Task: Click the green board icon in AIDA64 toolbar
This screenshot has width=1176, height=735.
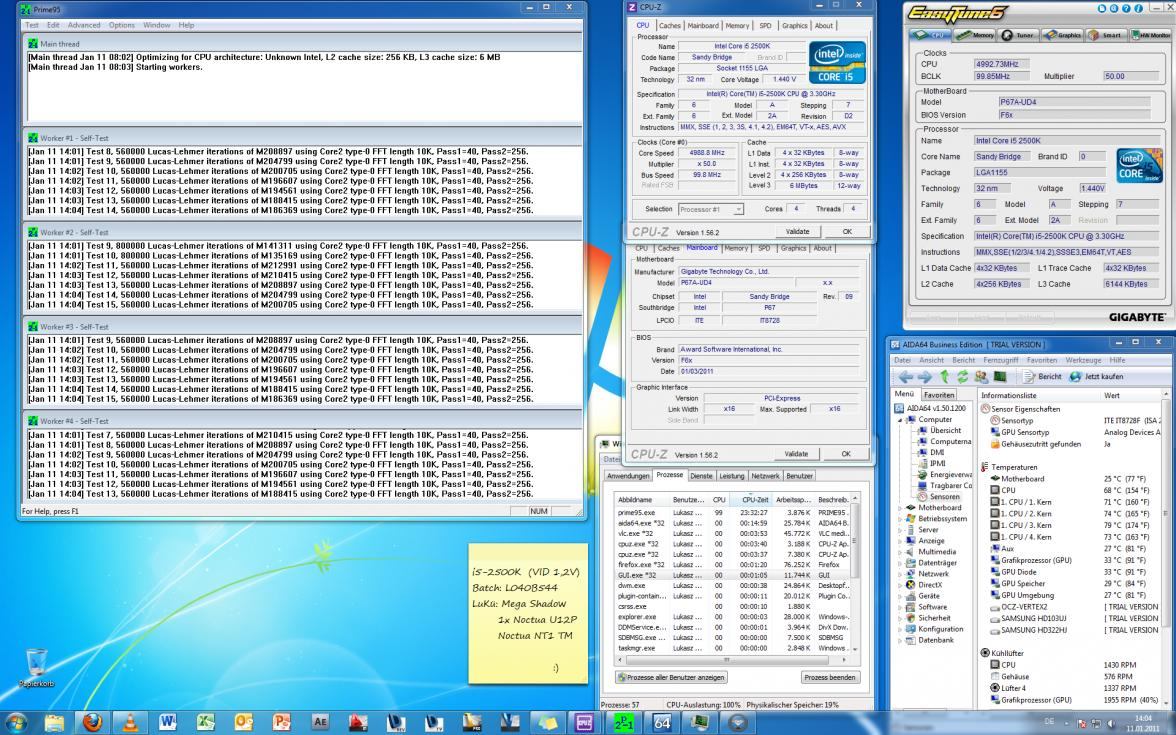Action: tap(1000, 376)
